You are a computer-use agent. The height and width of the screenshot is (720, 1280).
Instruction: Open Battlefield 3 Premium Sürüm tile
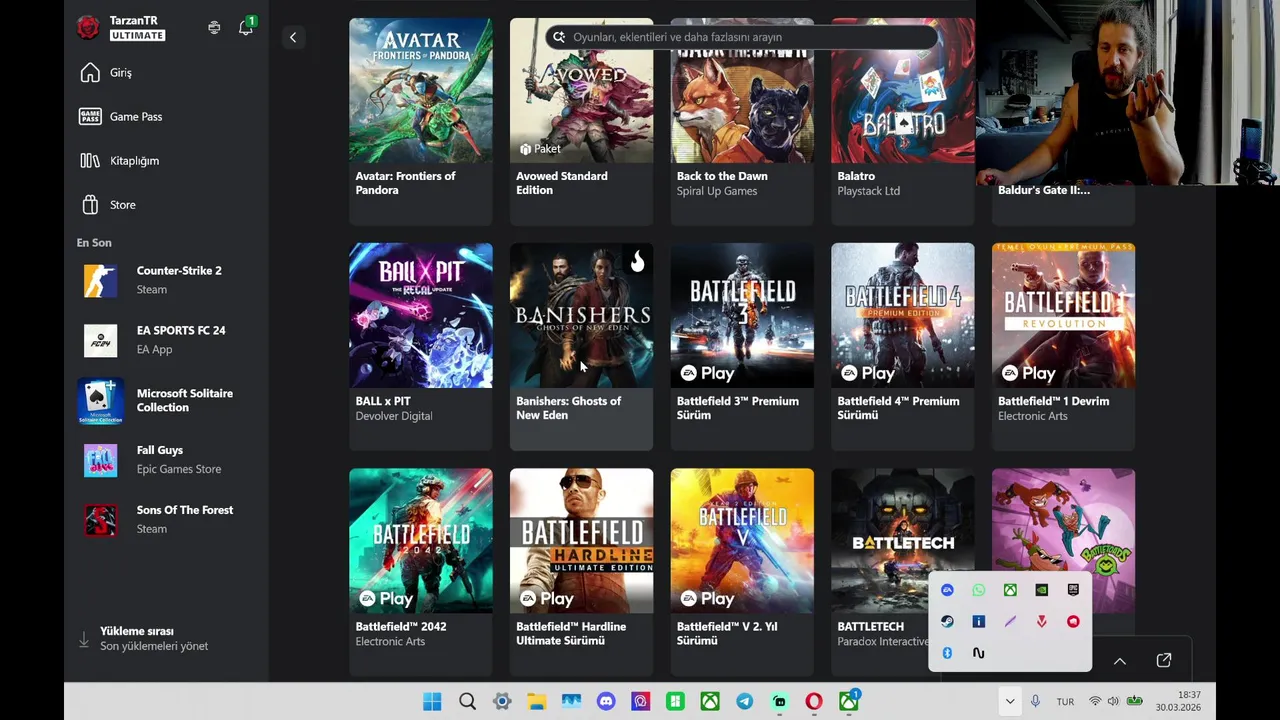pyautogui.click(x=742, y=346)
